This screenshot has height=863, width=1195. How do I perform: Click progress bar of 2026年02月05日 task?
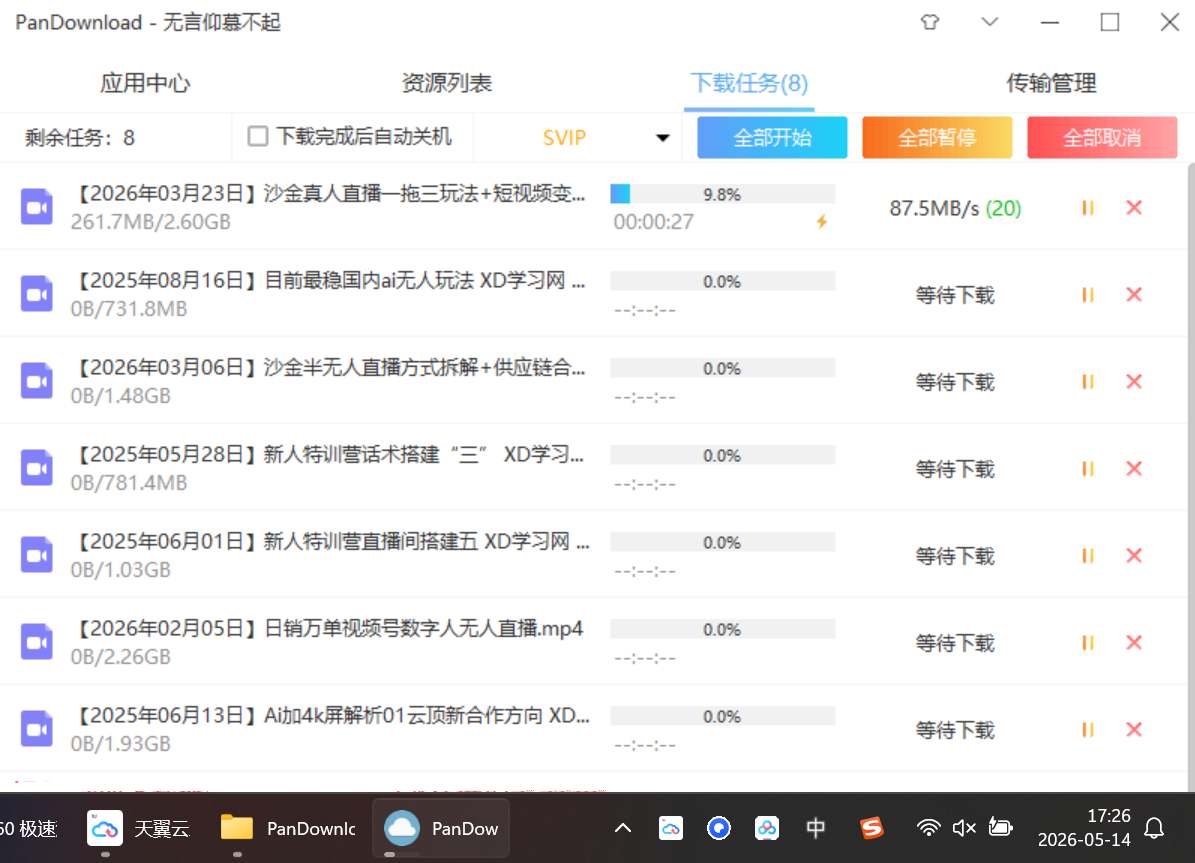(722, 629)
